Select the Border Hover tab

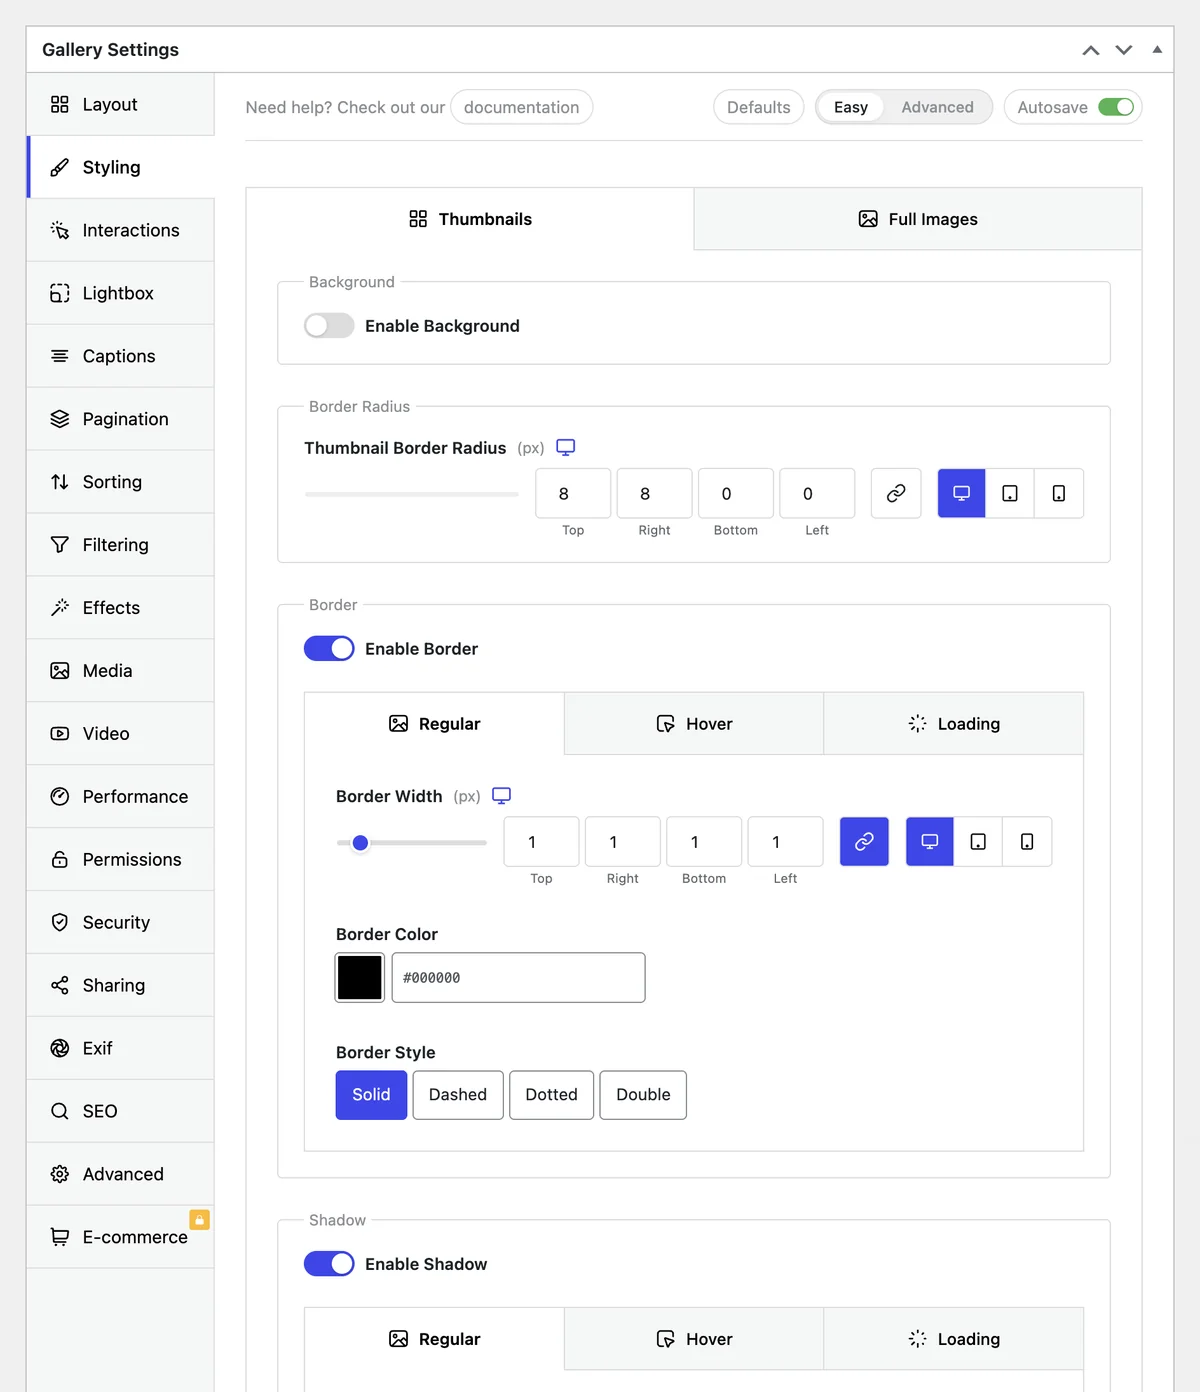[x=694, y=724]
